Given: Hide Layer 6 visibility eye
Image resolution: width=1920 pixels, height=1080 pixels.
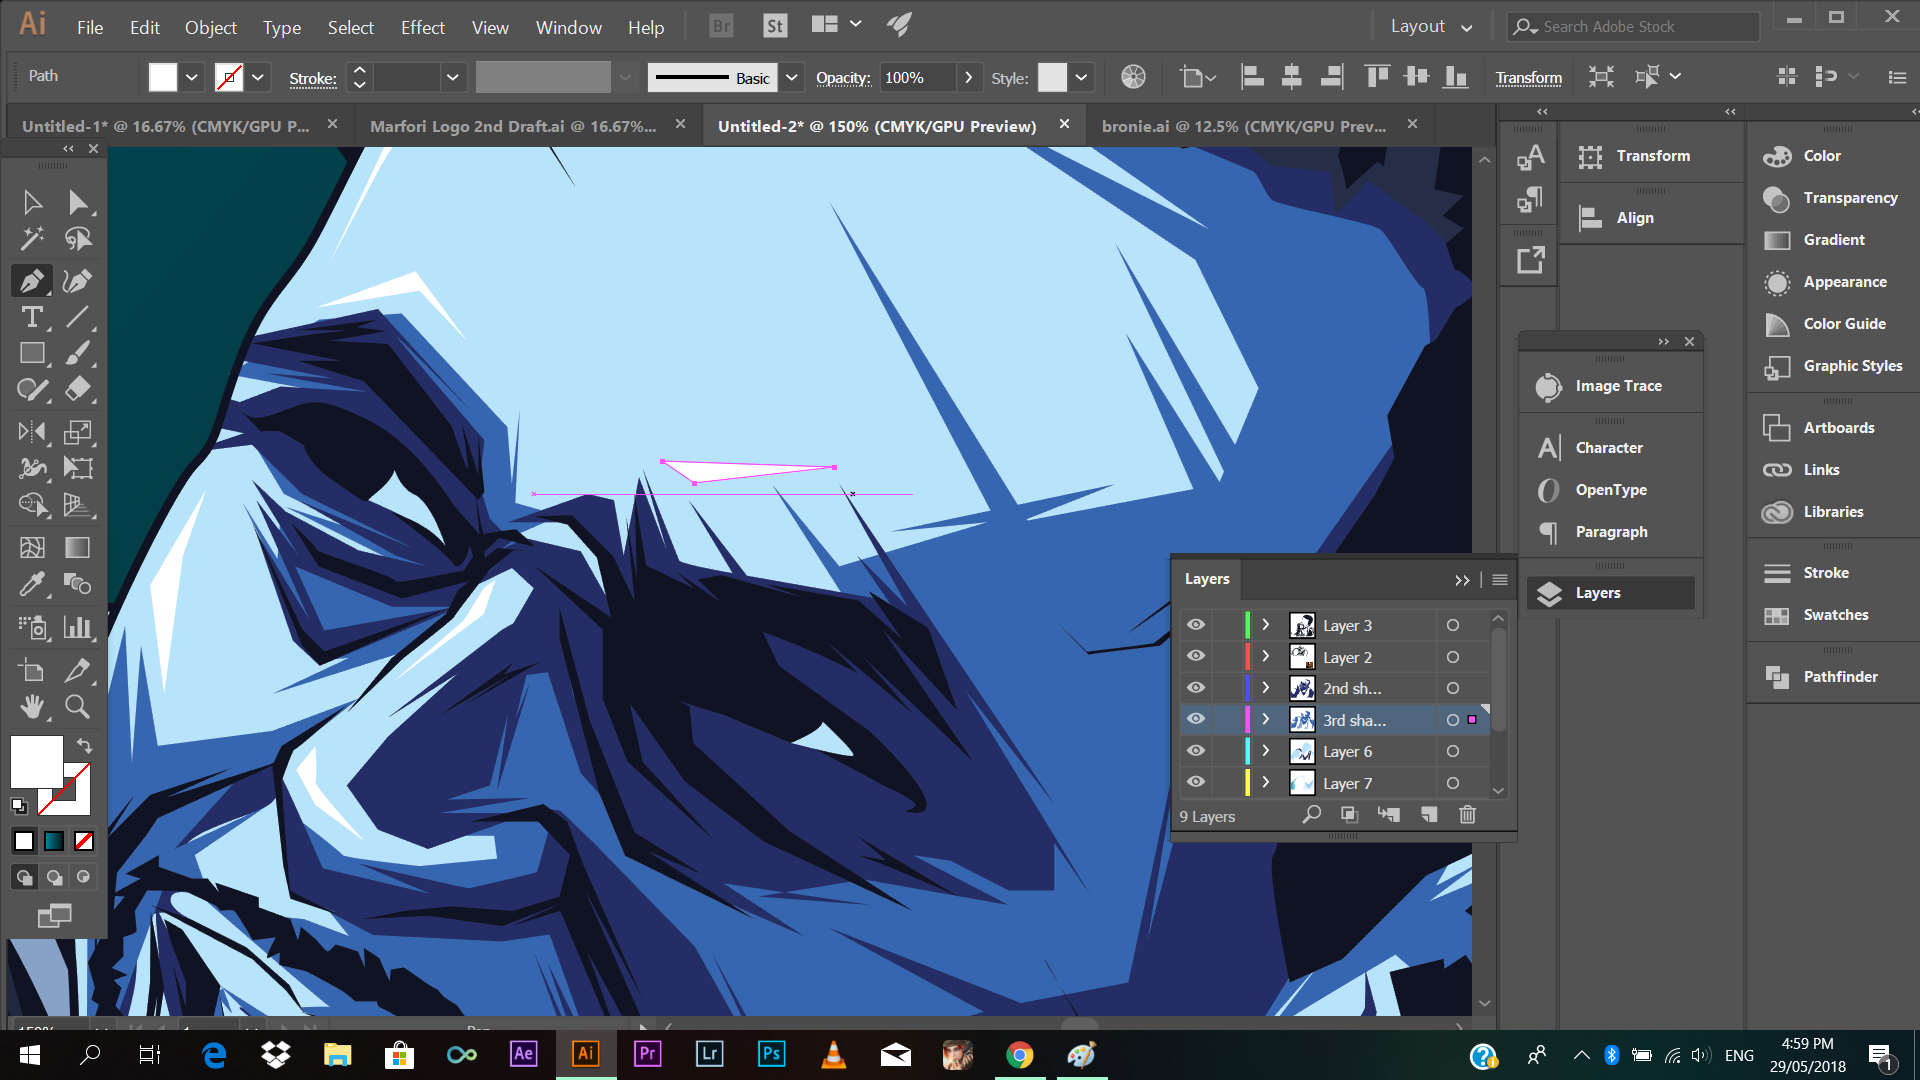Looking at the screenshot, I should pyautogui.click(x=1196, y=751).
